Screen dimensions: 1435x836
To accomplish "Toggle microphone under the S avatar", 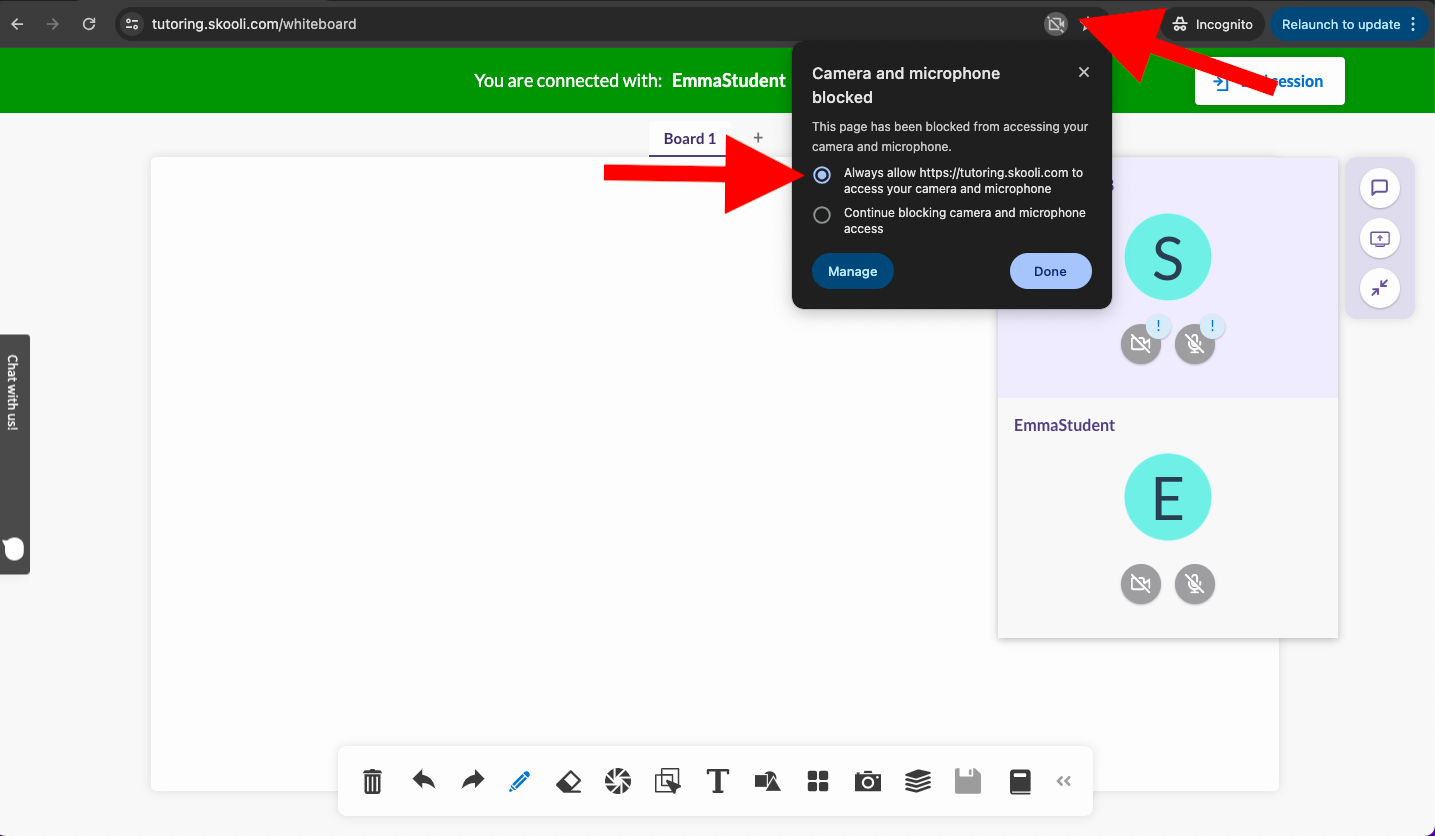I will [1195, 344].
